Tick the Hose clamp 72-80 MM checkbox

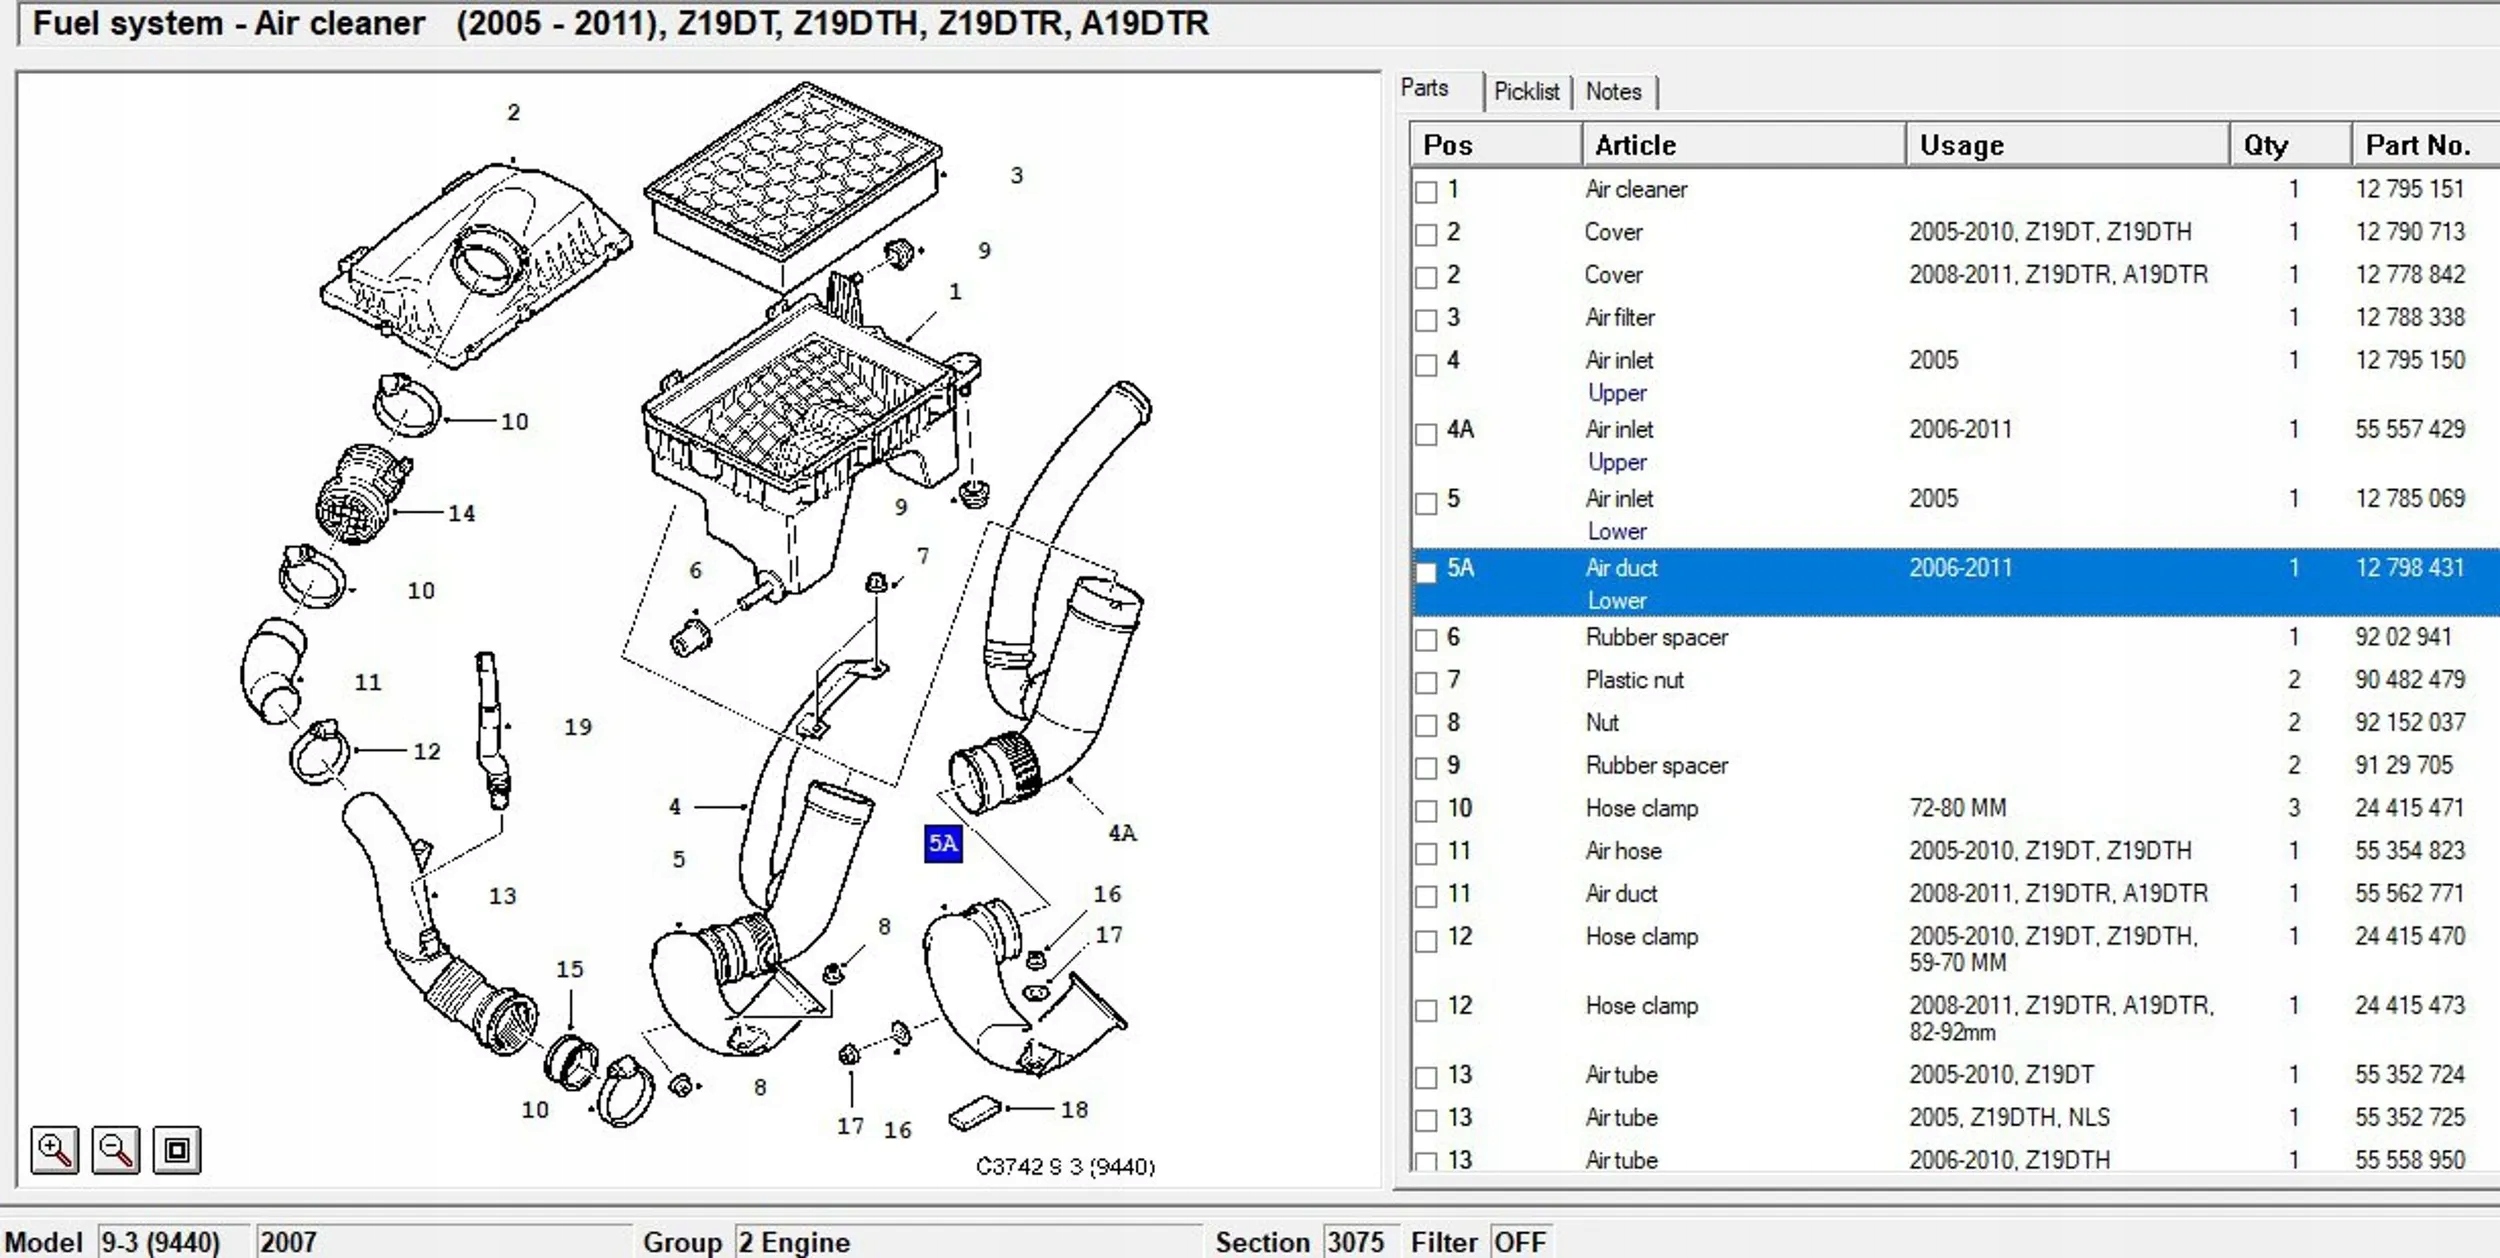point(1426,811)
